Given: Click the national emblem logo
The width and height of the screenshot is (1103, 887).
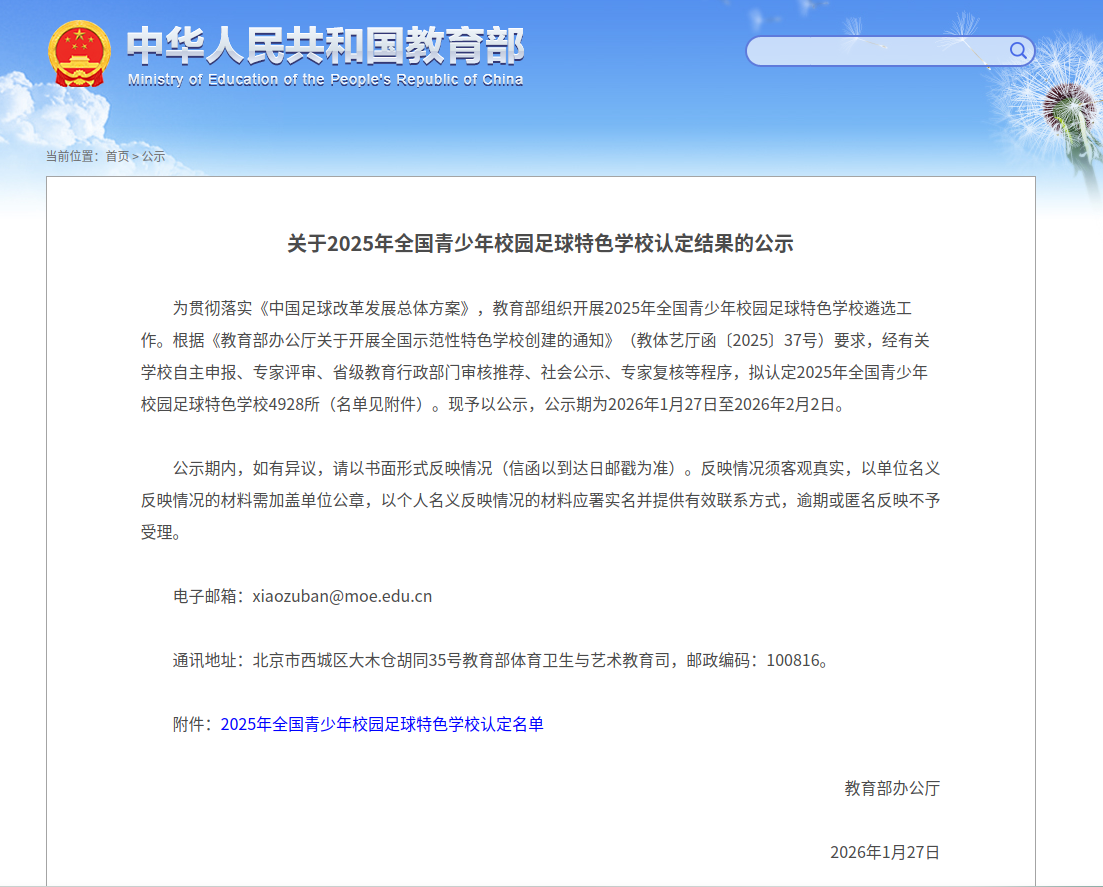Looking at the screenshot, I should pyautogui.click(x=80, y=54).
